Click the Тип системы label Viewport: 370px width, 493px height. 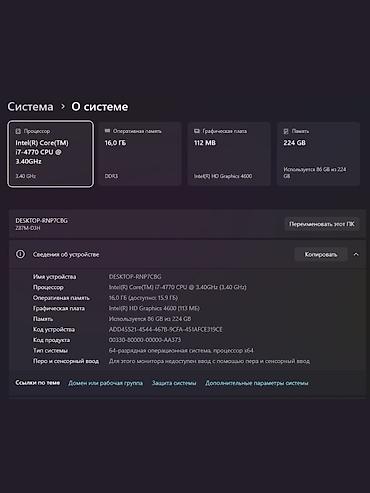(x=50, y=351)
